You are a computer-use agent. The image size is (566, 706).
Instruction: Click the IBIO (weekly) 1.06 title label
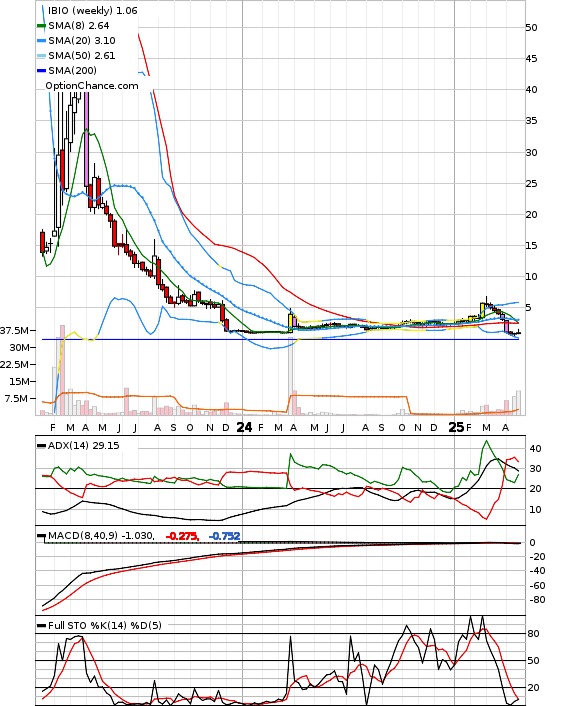point(92,10)
